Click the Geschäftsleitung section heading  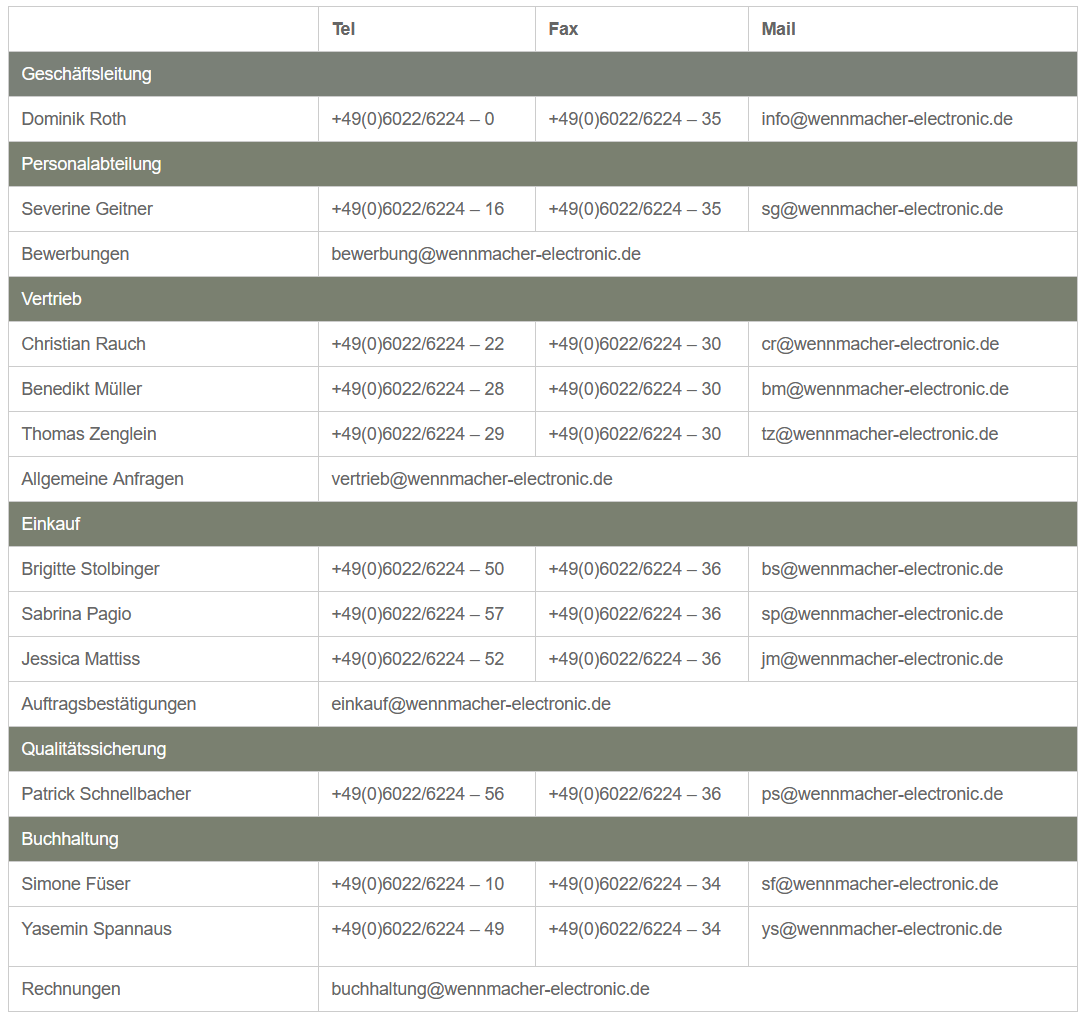click(x=87, y=74)
